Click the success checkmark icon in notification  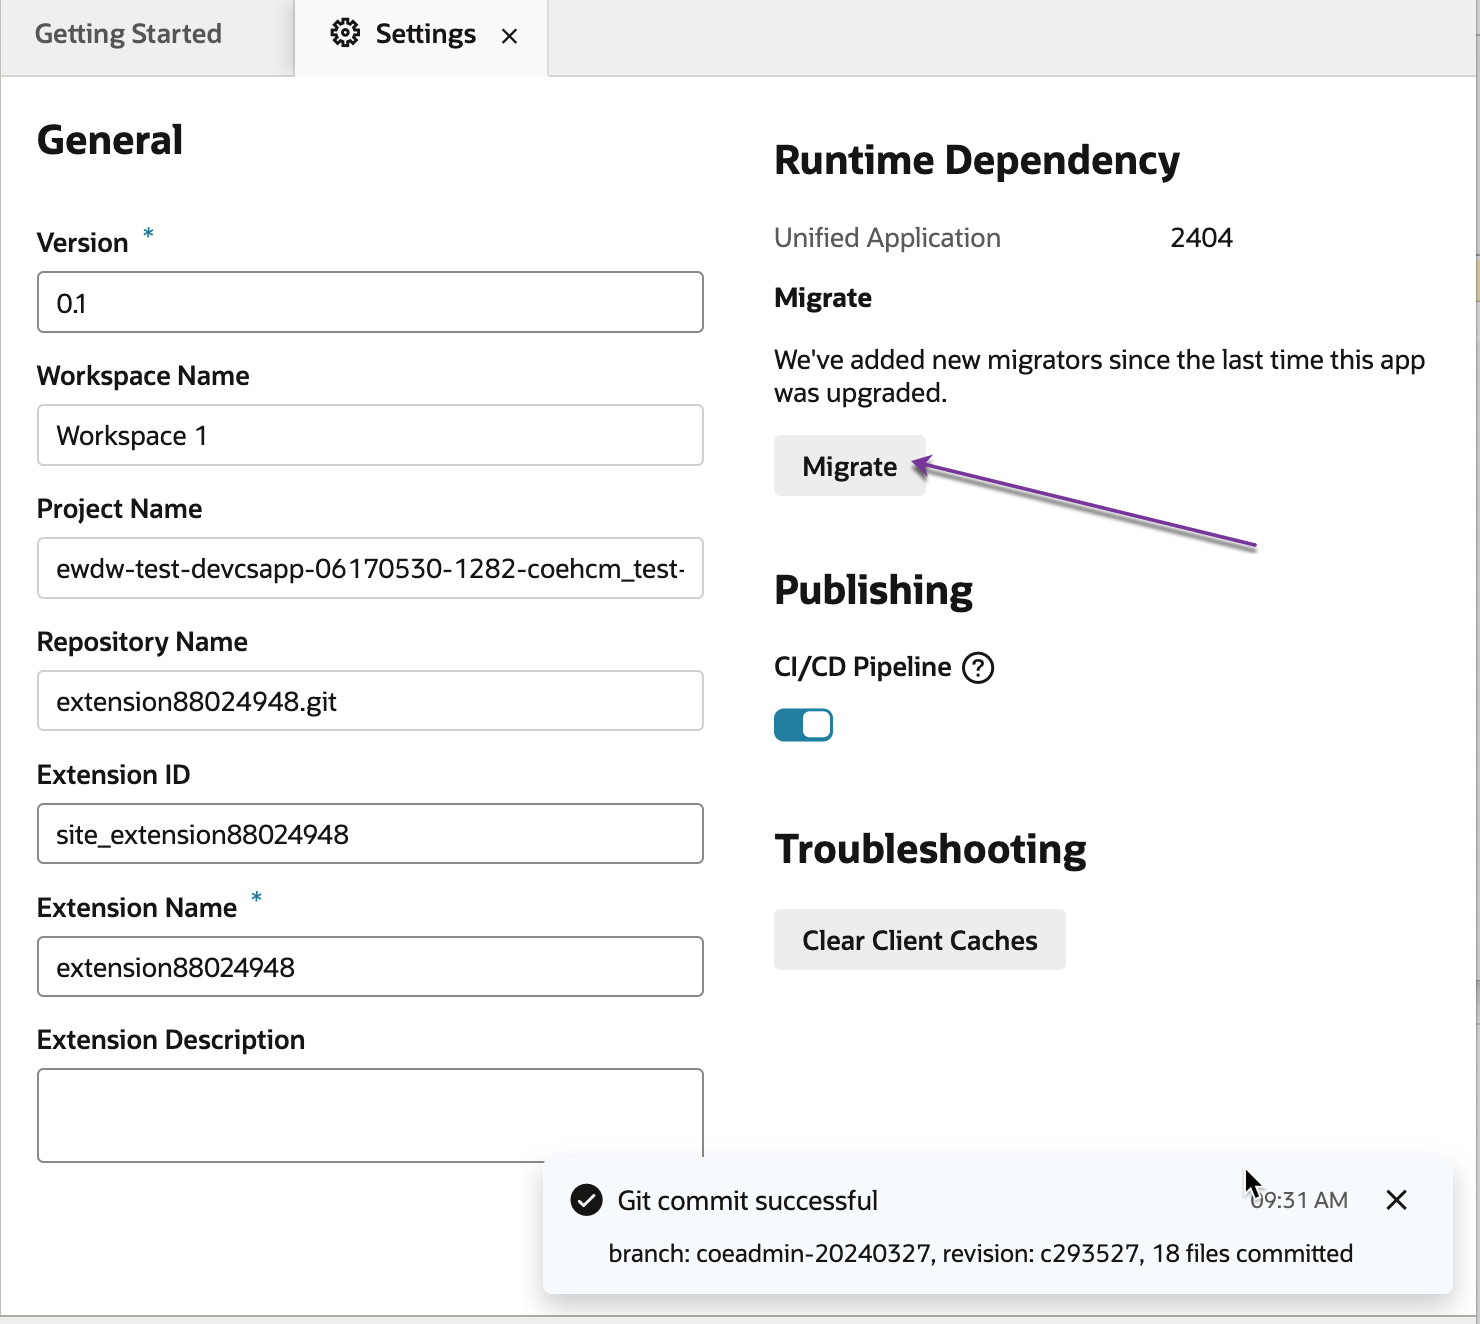click(586, 1200)
